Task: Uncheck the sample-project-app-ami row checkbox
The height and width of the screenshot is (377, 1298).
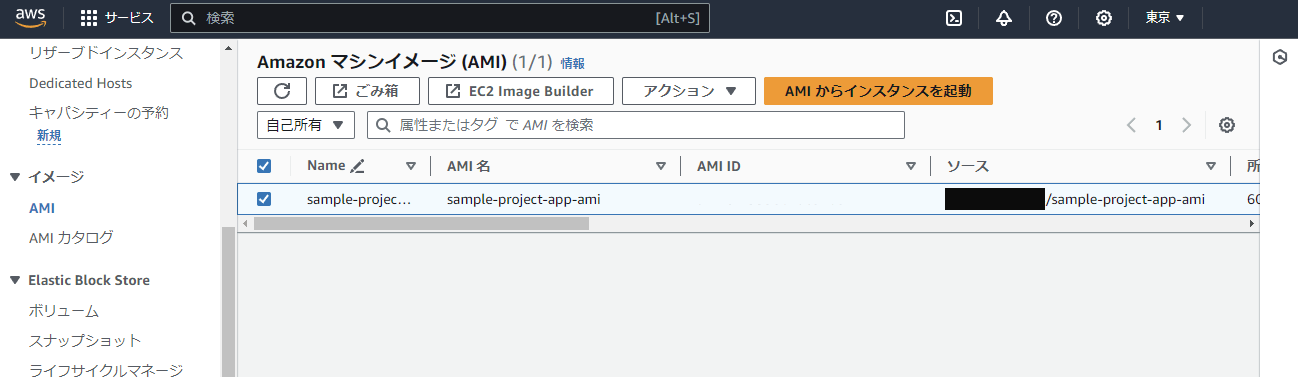Action: (x=264, y=199)
